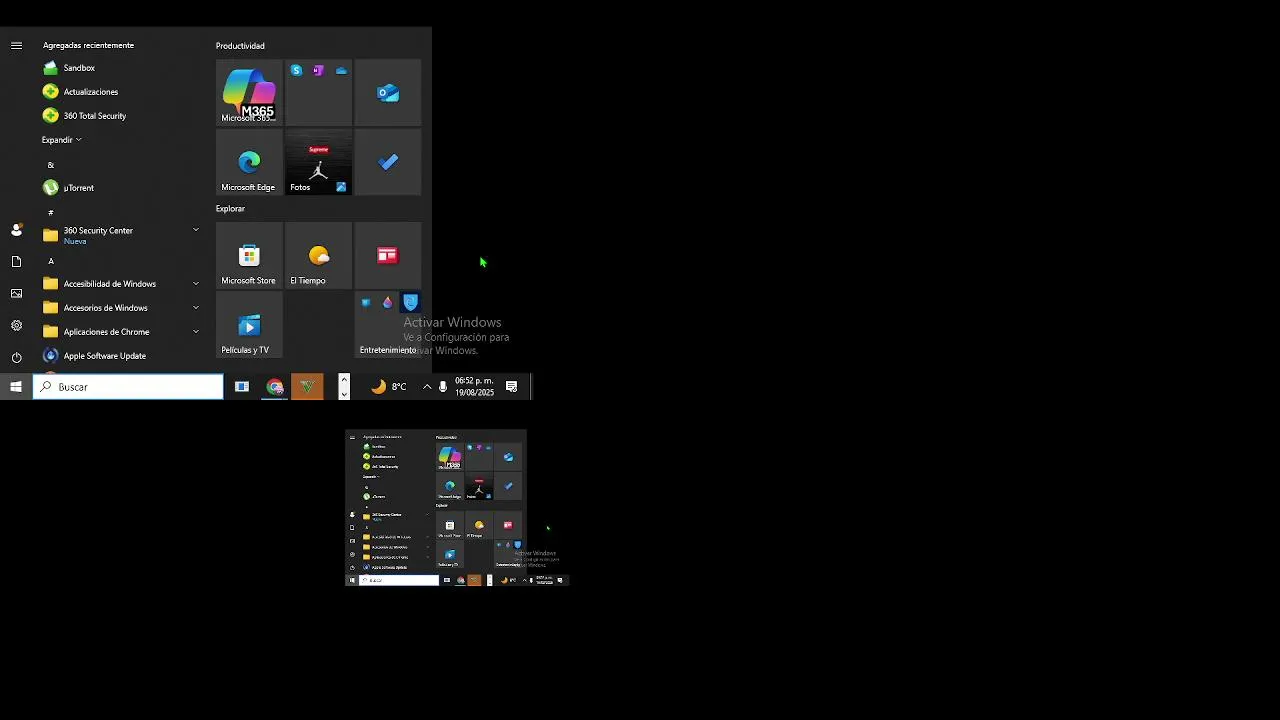
Task: Click the taskbar toolbar scroll arrows
Action: (x=344, y=387)
